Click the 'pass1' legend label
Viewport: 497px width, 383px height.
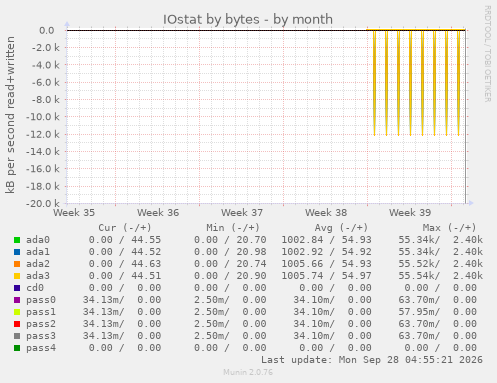tap(41, 312)
